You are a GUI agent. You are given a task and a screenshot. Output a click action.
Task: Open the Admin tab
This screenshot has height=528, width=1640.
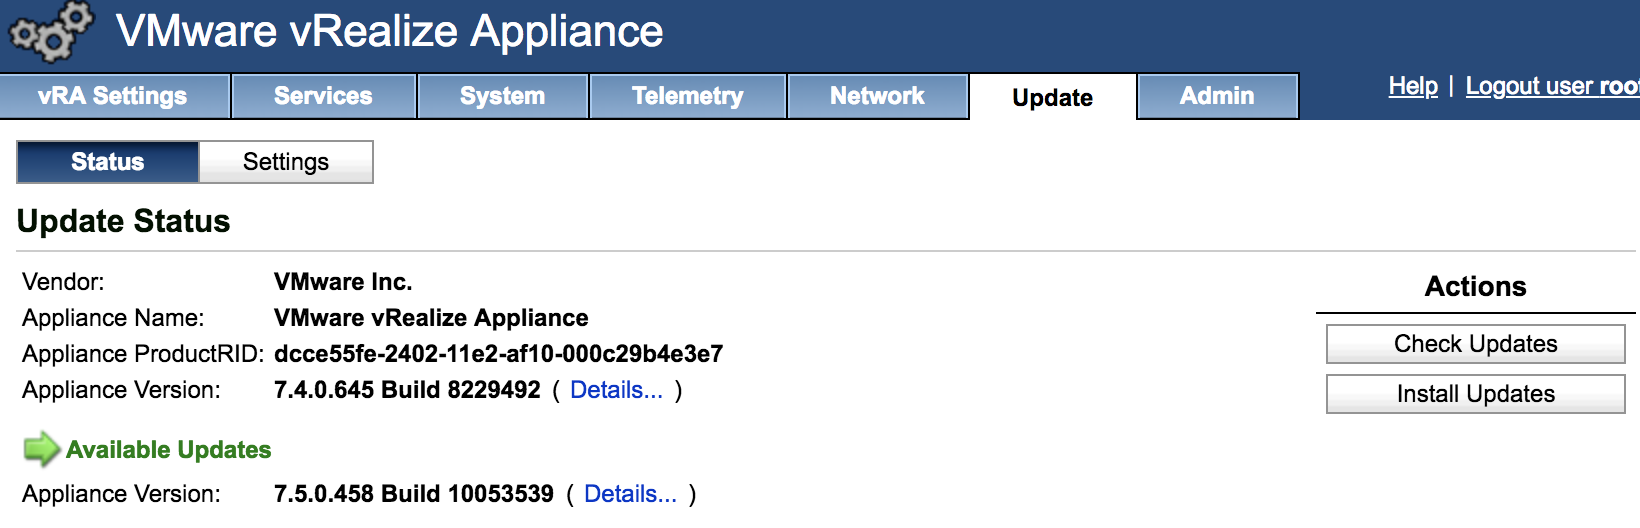tap(1217, 96)
